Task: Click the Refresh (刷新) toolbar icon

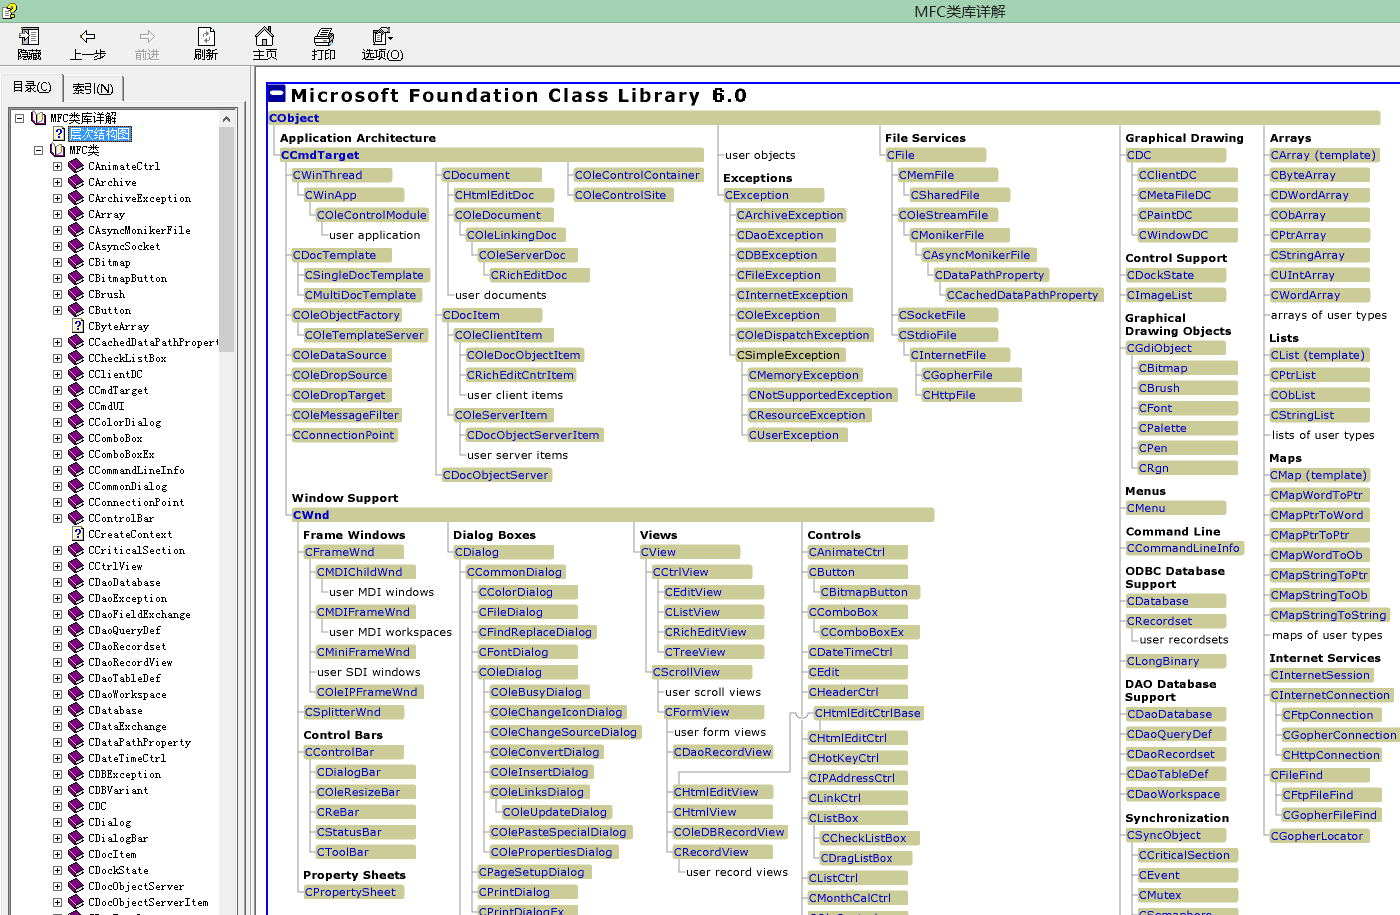Action: 206,38
